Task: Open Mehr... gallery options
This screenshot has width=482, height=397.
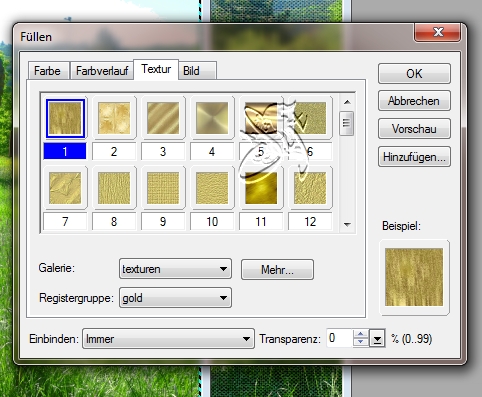Action: point(277,270)
